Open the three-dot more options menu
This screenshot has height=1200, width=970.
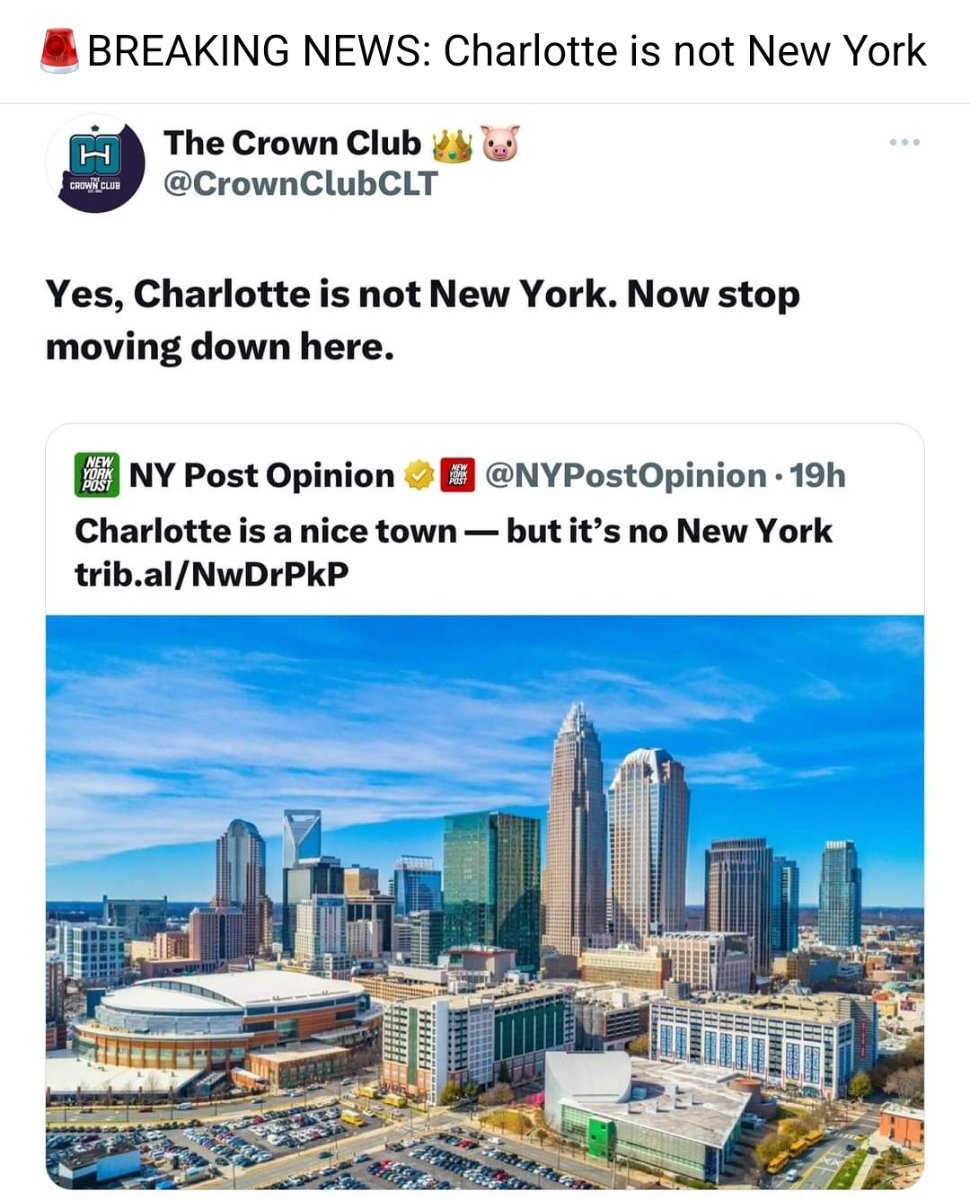tap(905, 143)
